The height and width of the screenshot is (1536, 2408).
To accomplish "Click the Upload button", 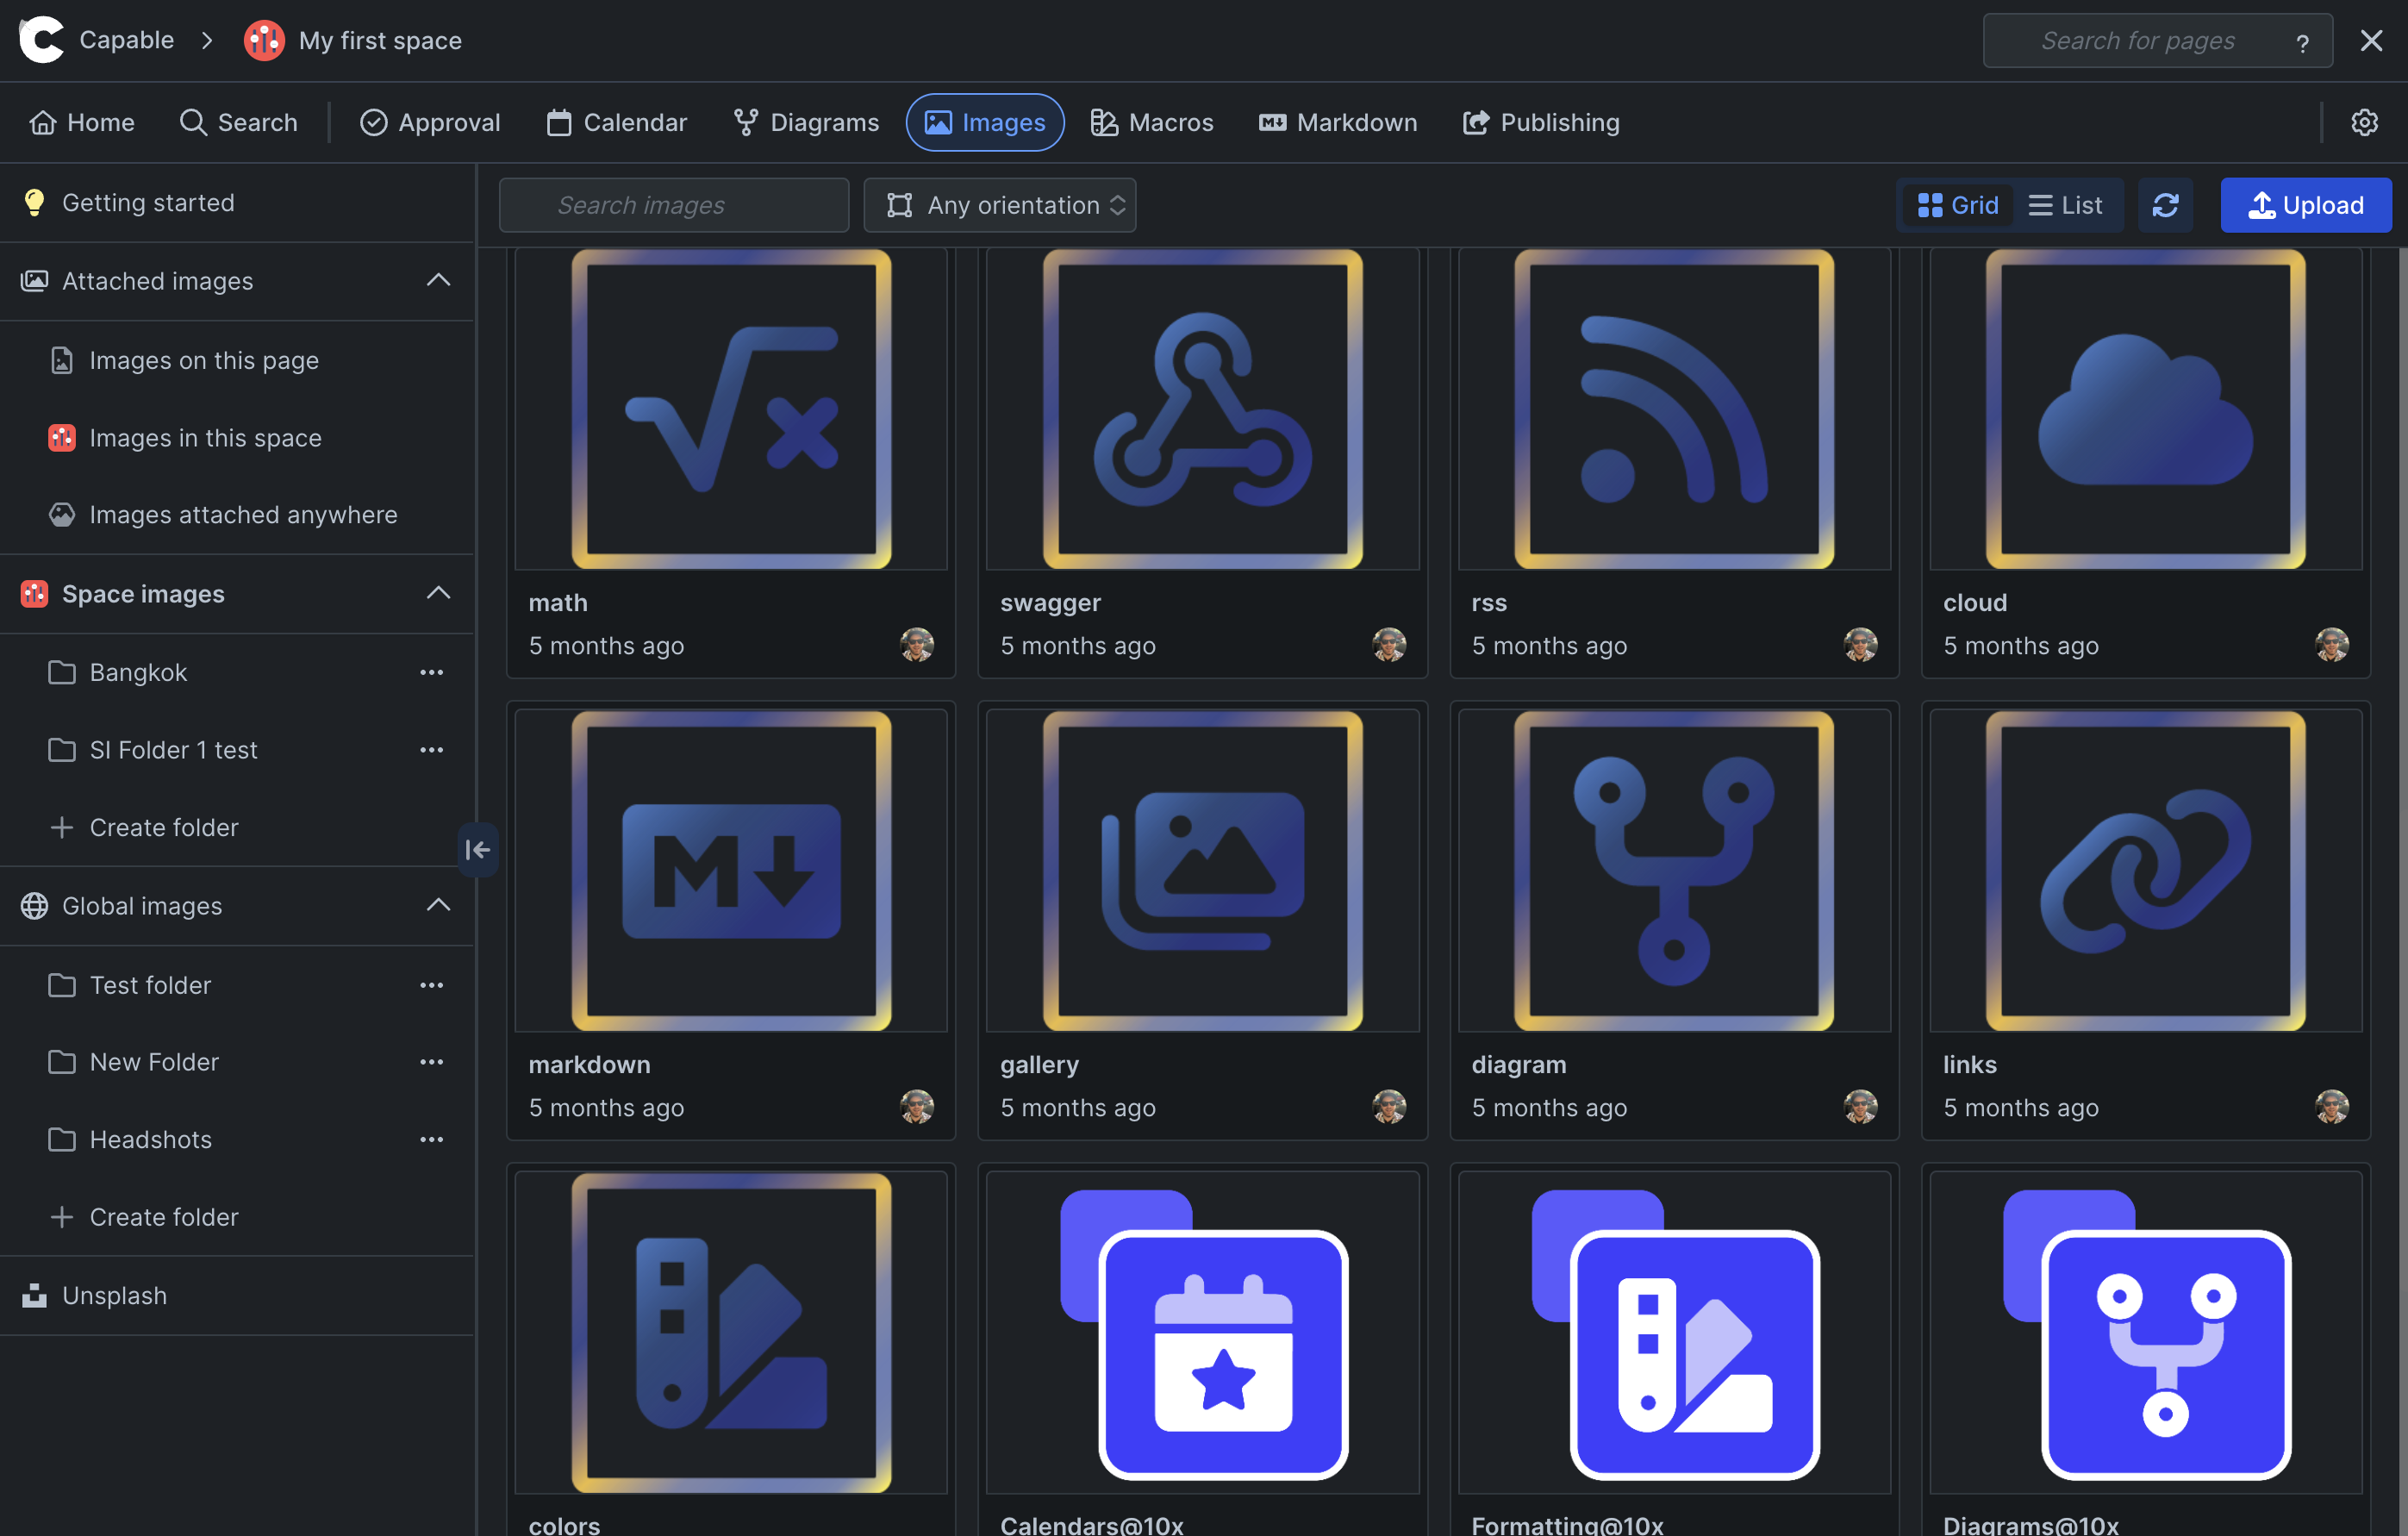I will click(x=2305, y=205).
